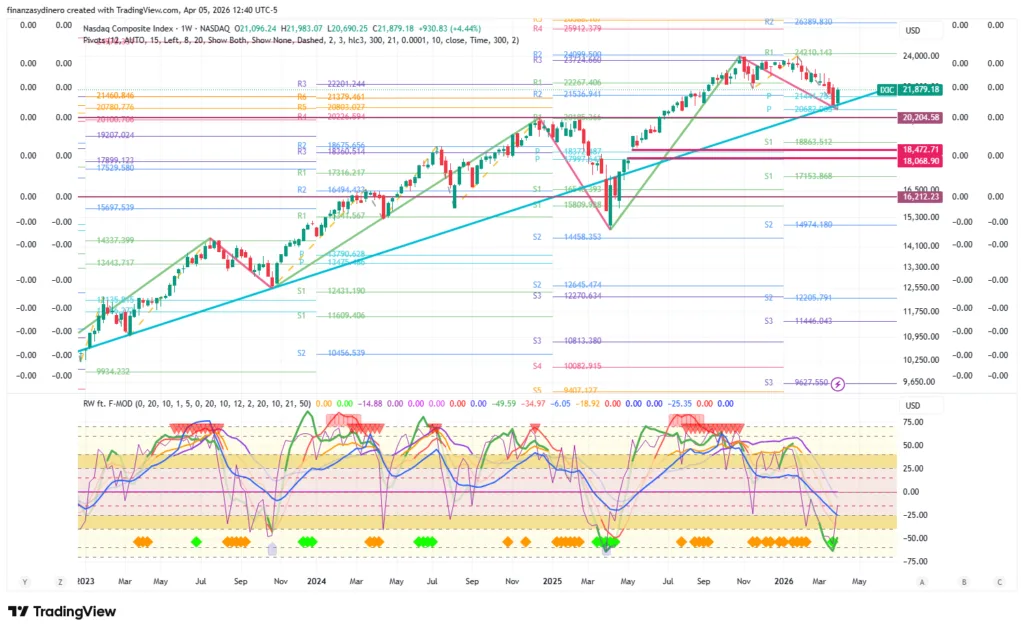Select the RW ft. F-MOD indicator legend
Screen dimensions: 1024x632
click(x=110, y=403)
